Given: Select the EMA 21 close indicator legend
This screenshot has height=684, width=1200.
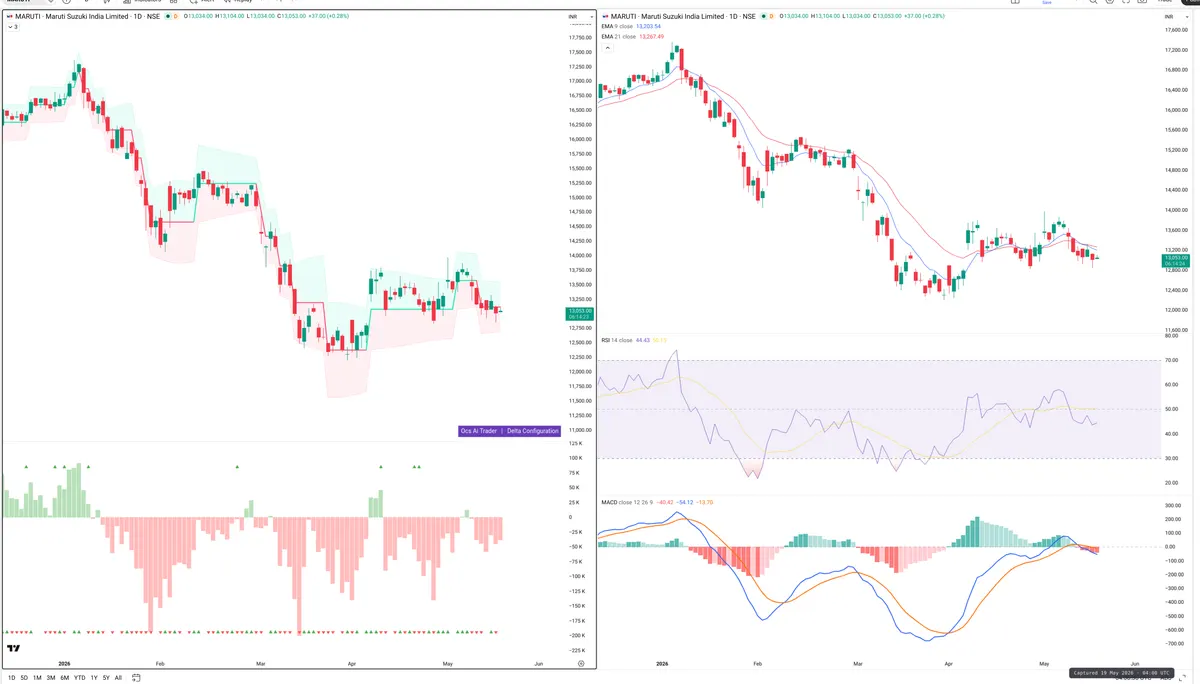Looking at the screenshot, I should pos(617,35).
